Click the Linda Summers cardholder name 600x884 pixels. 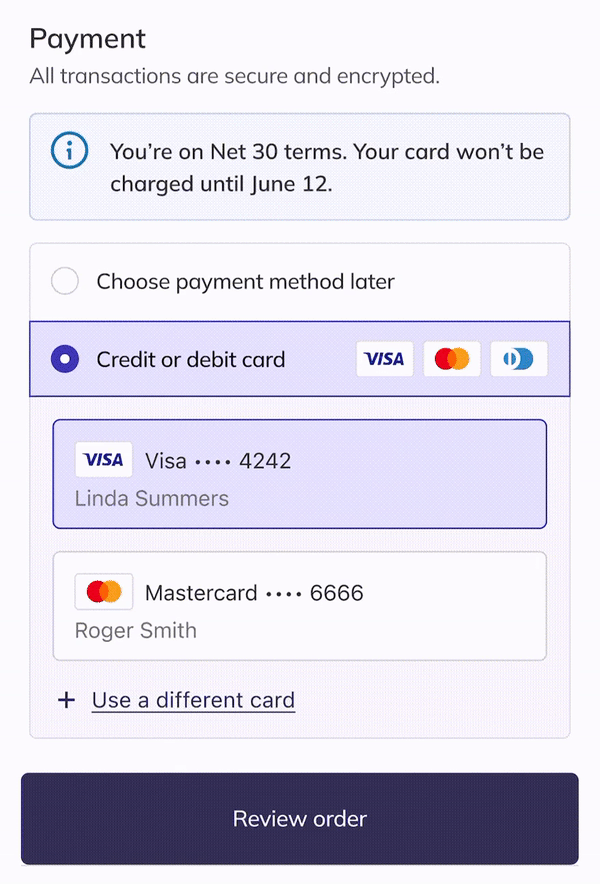click(152, 498)
